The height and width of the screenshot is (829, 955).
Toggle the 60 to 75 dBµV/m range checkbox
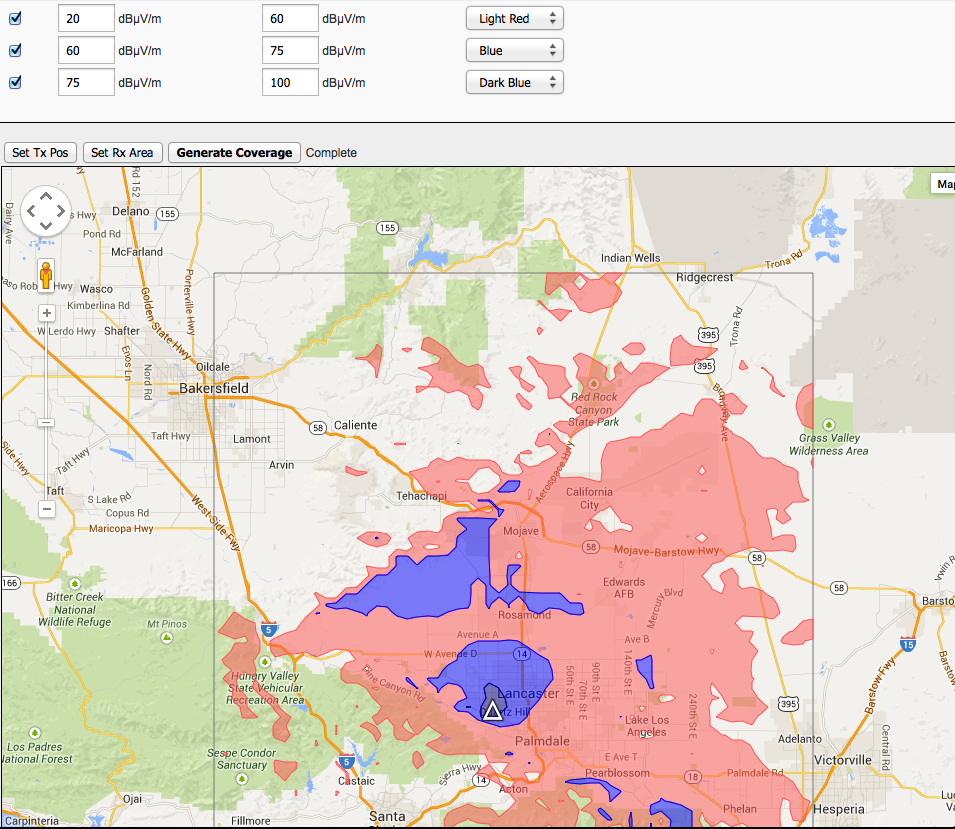point(15,50)
